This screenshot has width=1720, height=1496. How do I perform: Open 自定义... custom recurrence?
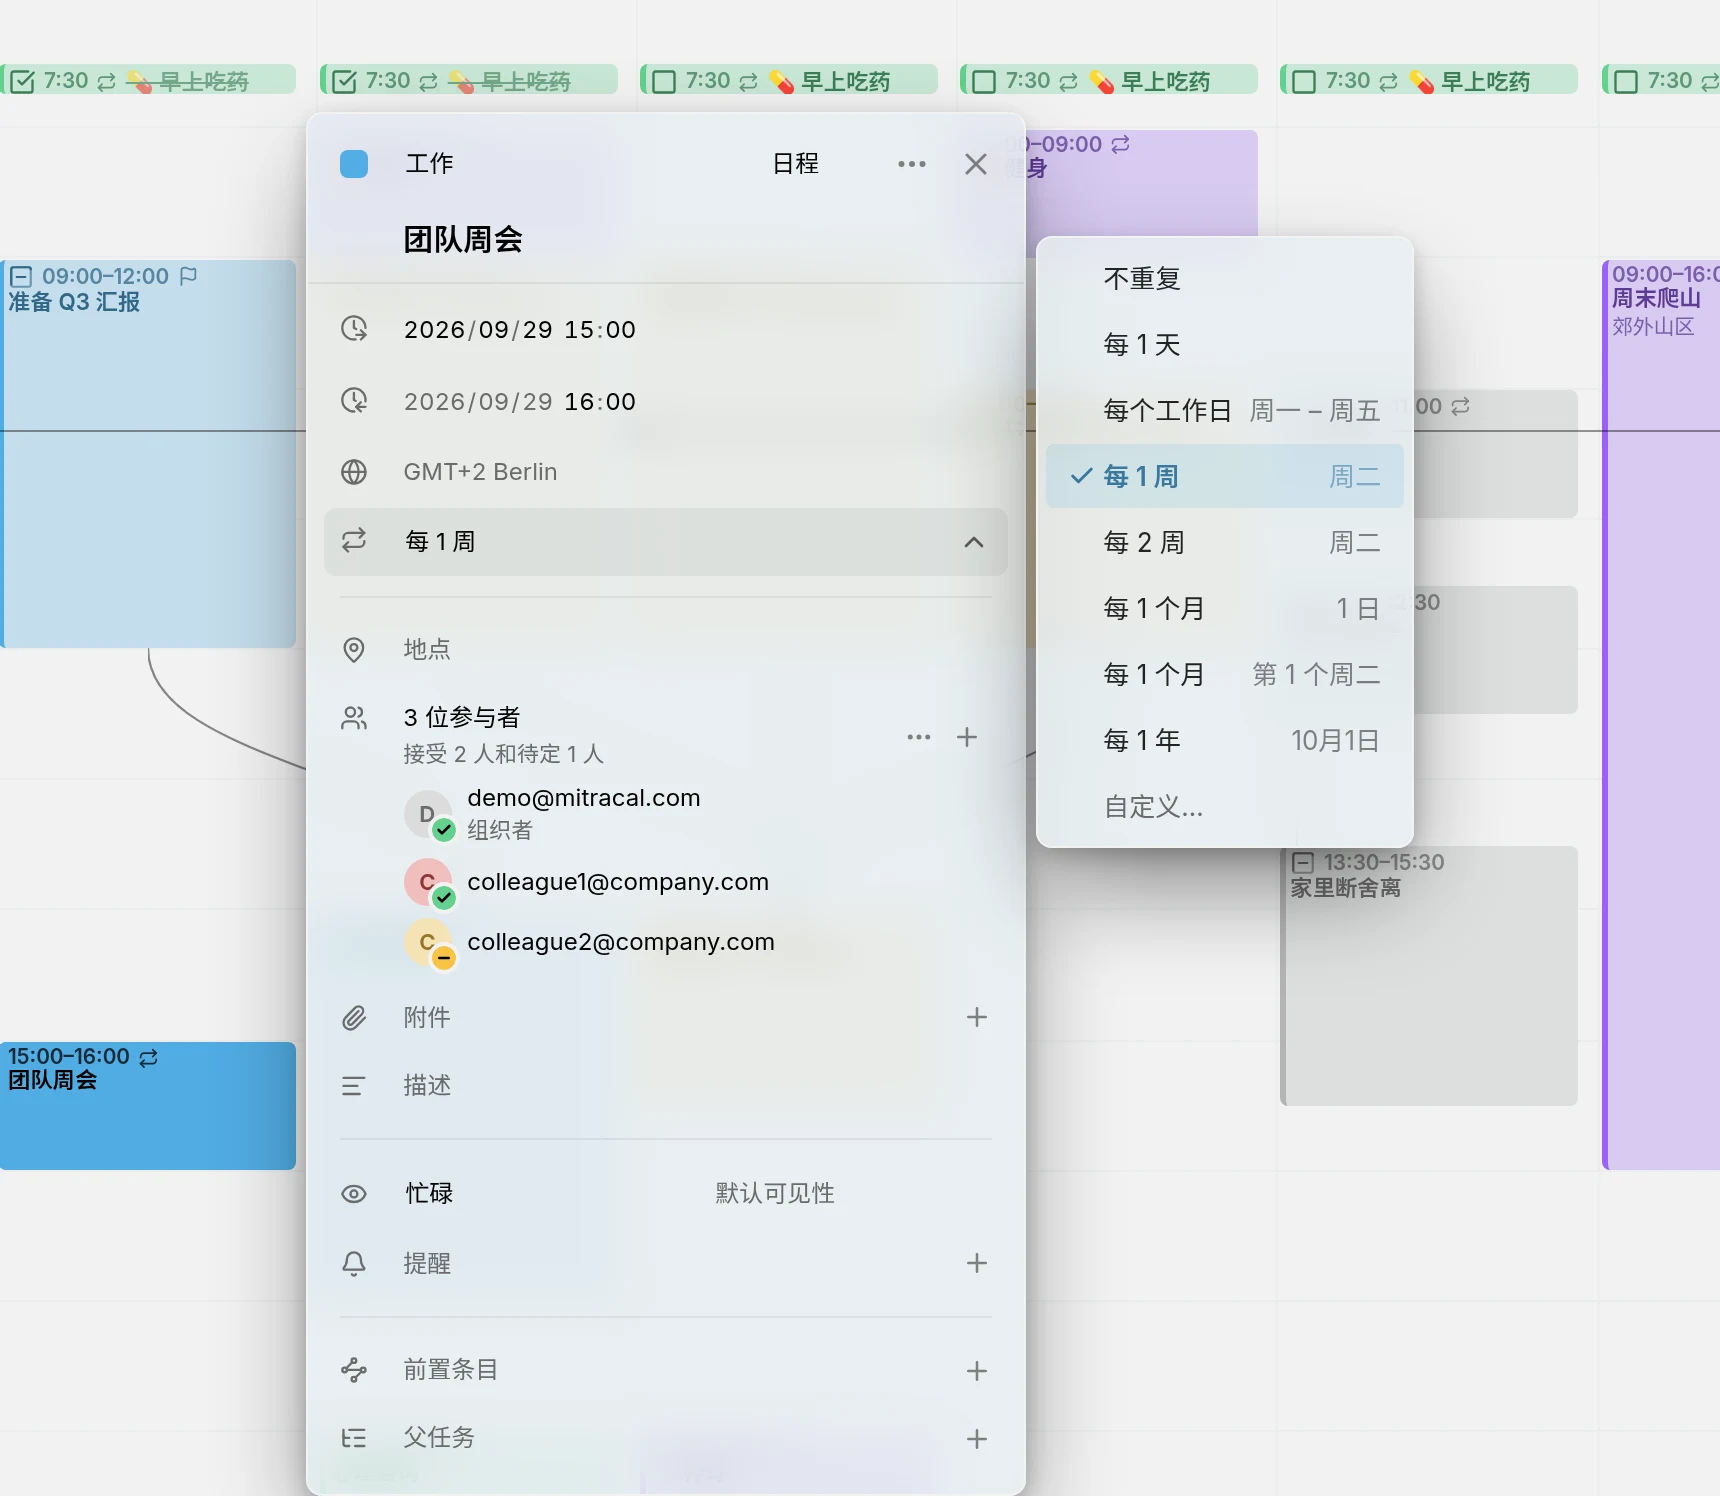(x=1225, y=806)
